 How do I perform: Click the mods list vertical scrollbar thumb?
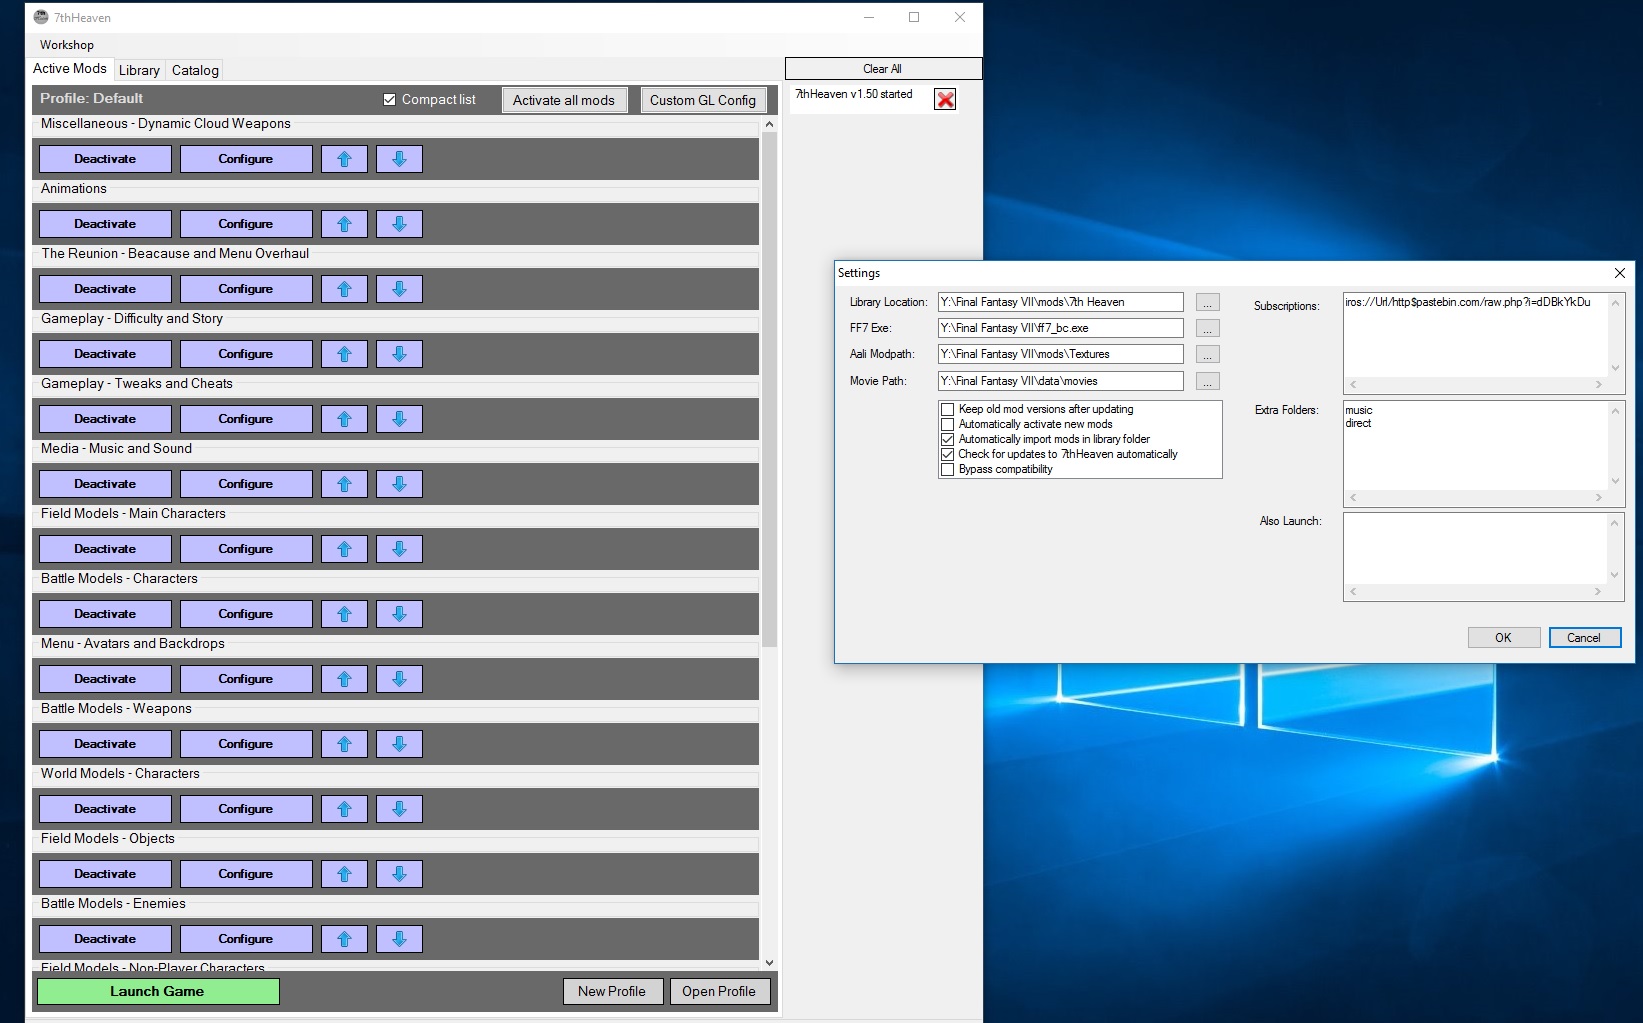(x=769, y=390)
